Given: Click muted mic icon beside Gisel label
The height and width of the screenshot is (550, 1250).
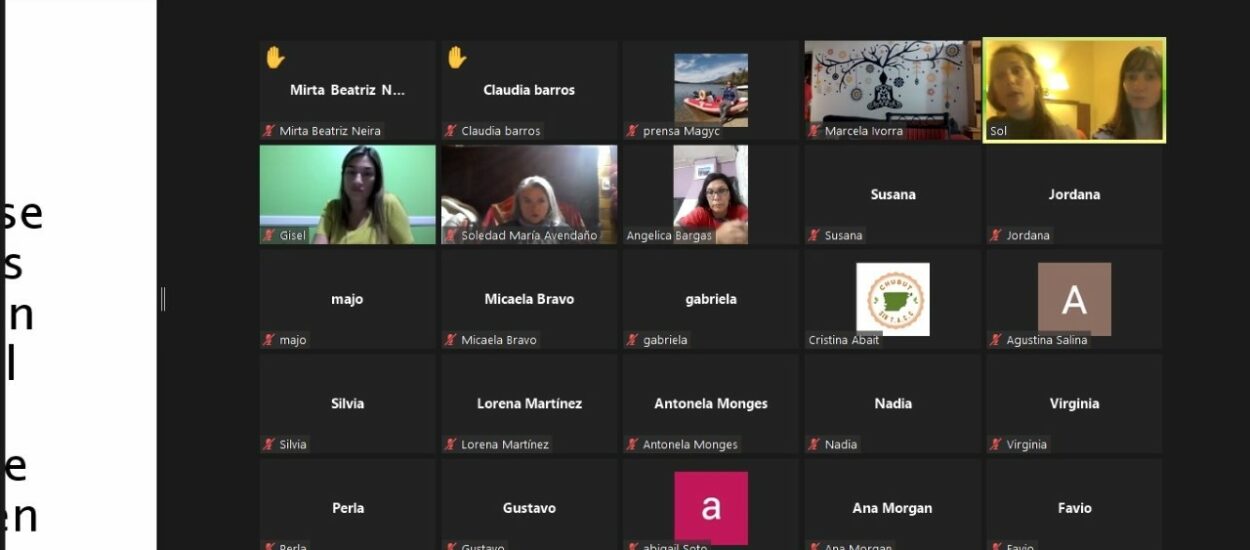Looking at the screenshot, I should [269, 236].
